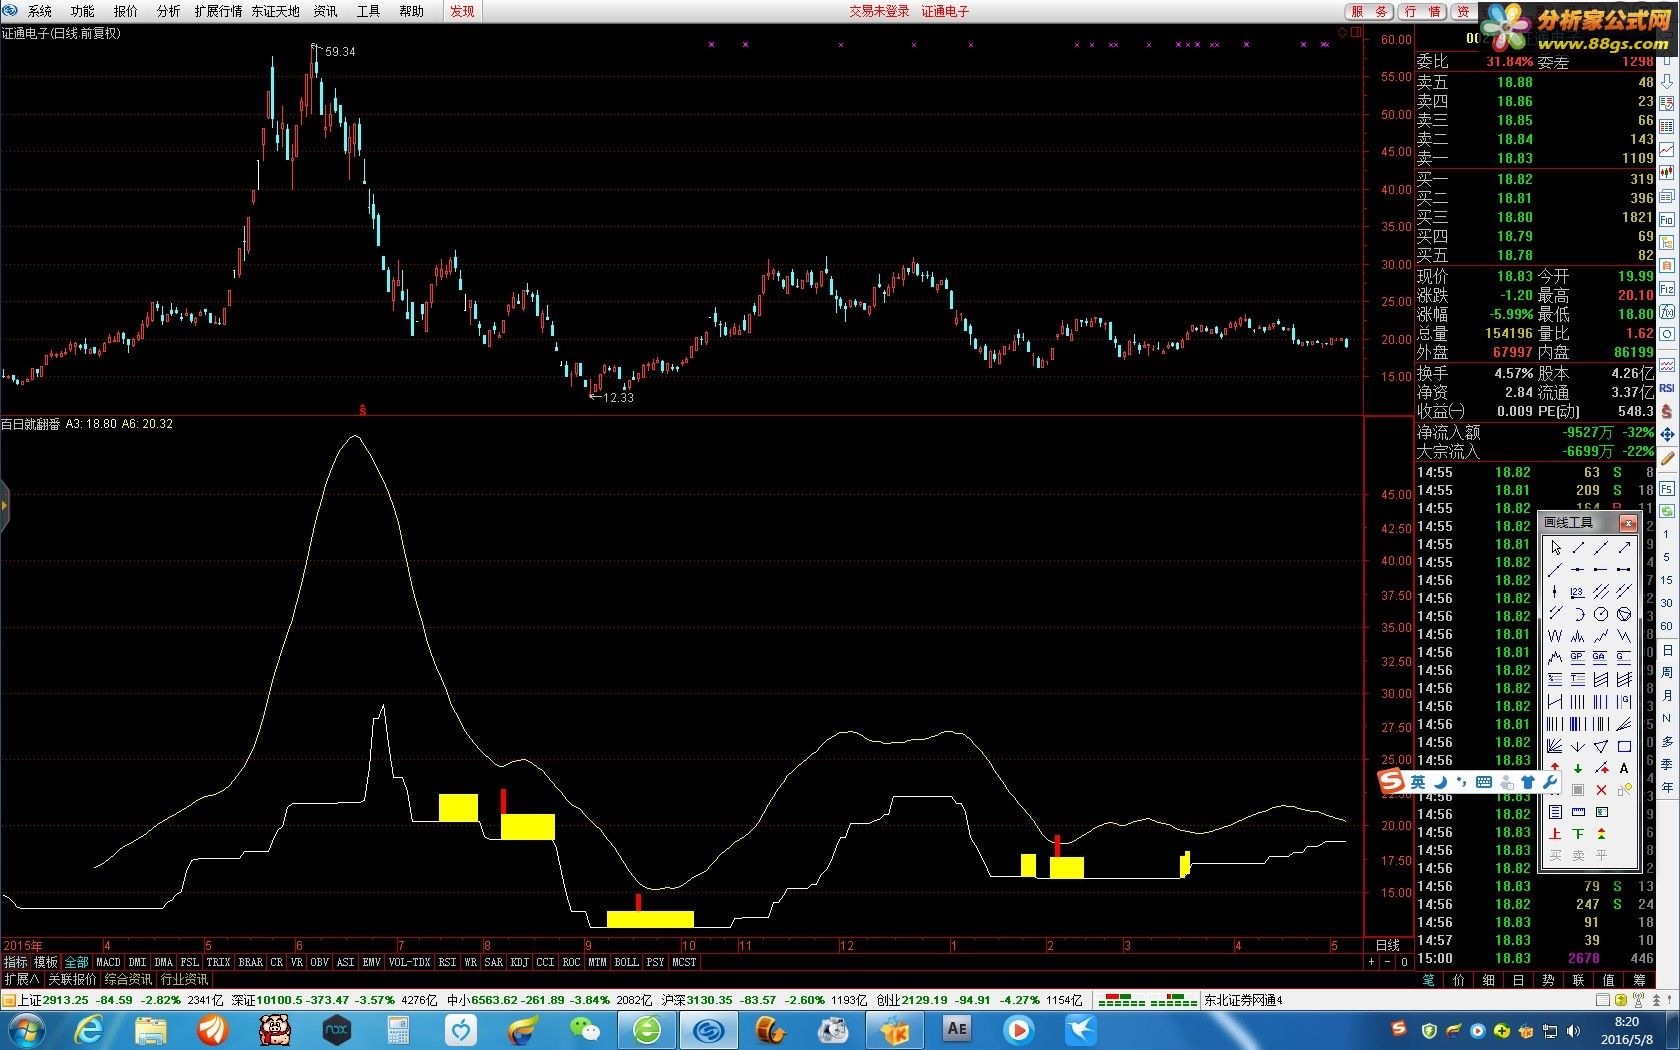Viewport: 1680px width, 1050px height.
Task: Click the − zoom button below 日线
Action: coord(1387,962)
